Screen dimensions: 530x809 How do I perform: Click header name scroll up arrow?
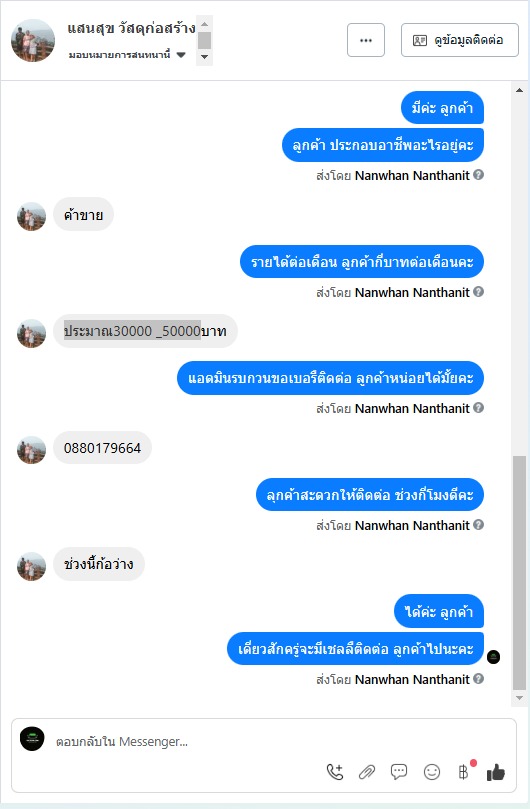click(x=204, y=24)
